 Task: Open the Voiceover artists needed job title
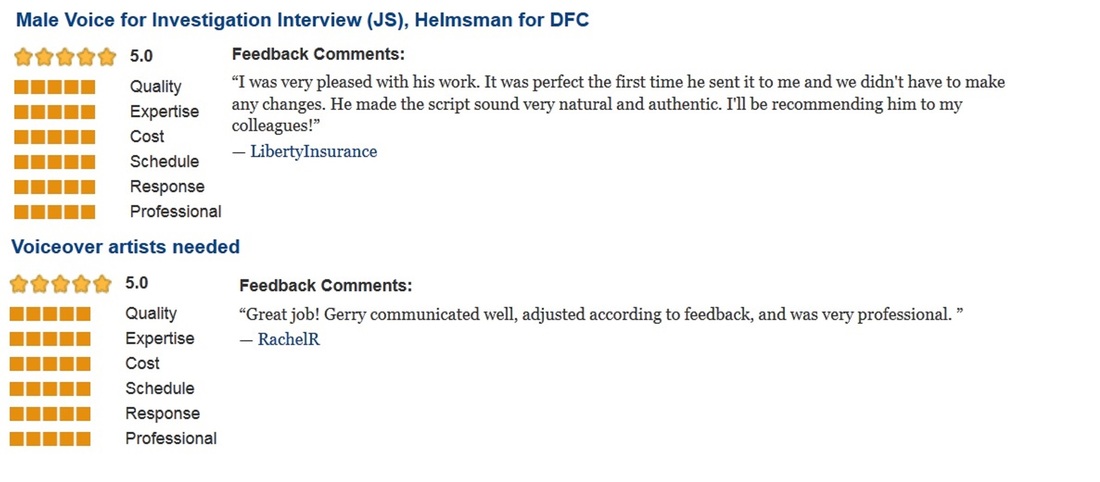(126, 246)
